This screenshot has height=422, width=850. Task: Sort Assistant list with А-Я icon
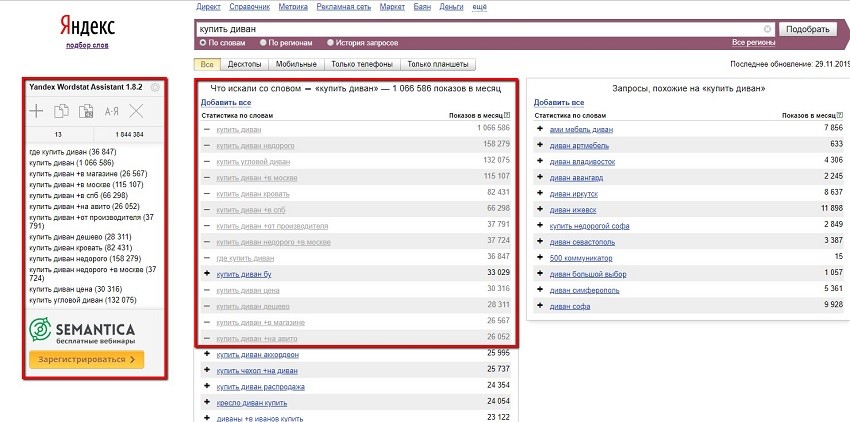pos(112,112)
